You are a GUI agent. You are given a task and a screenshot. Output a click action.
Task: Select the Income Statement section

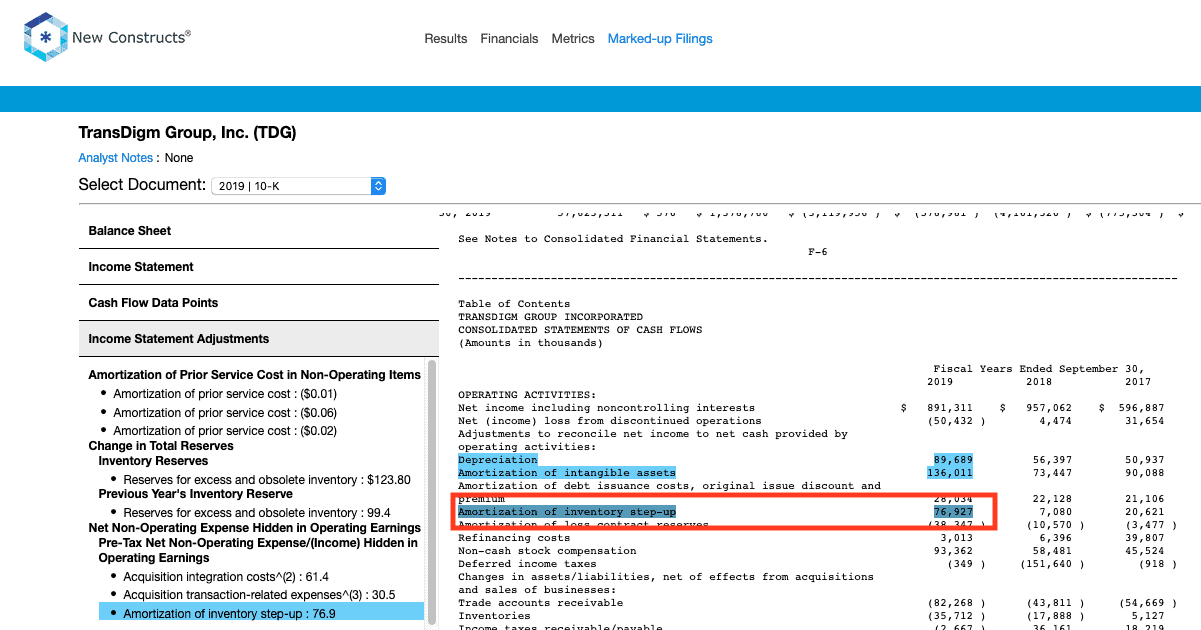pos(259,267)
